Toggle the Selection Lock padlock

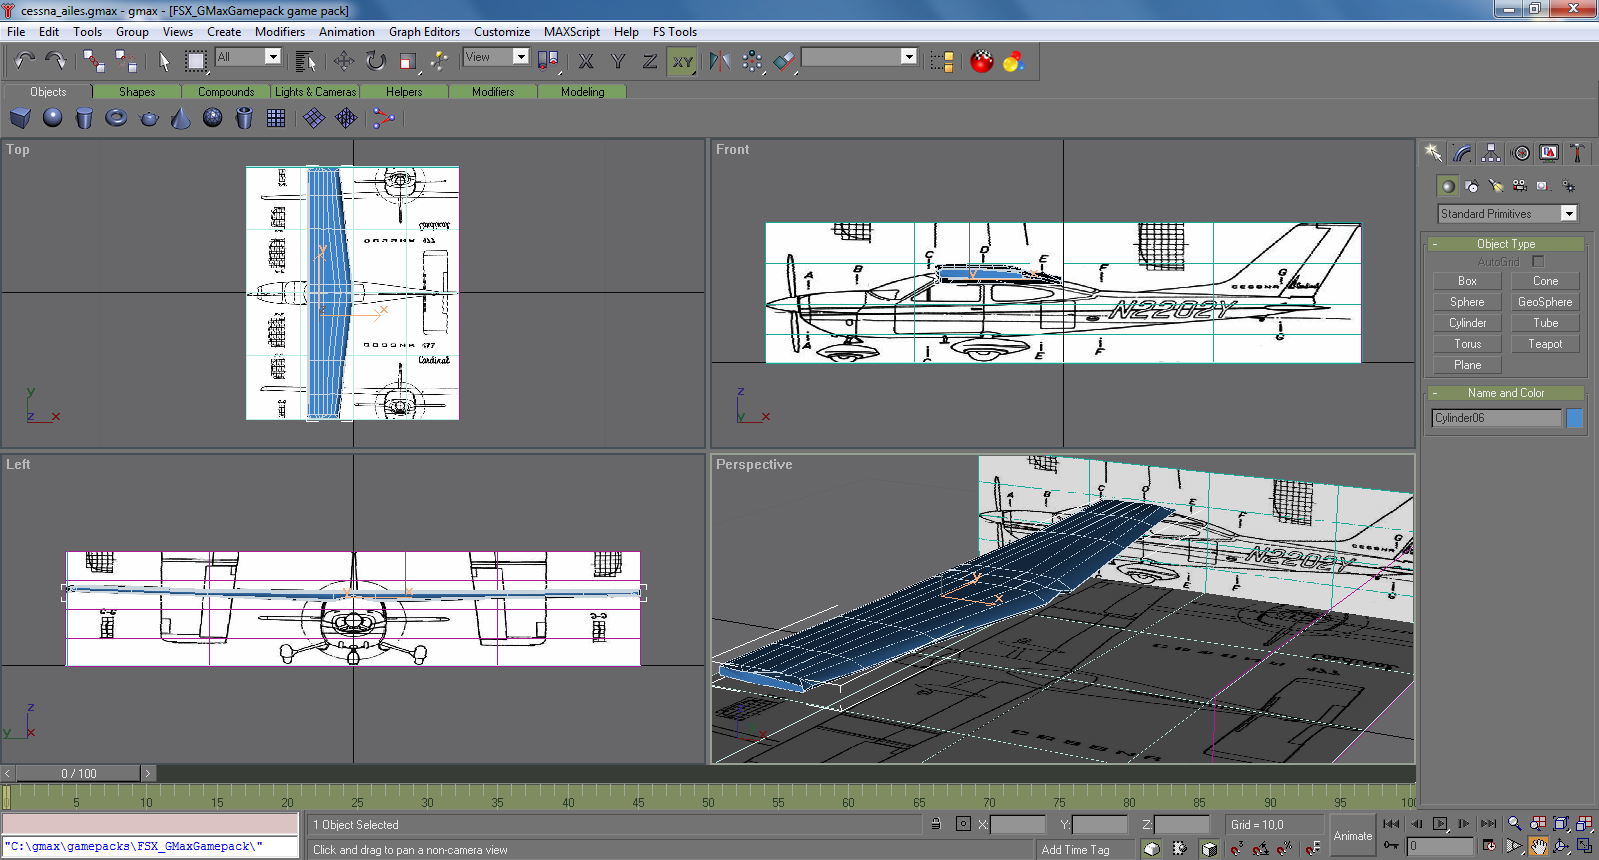coord(936,824)
